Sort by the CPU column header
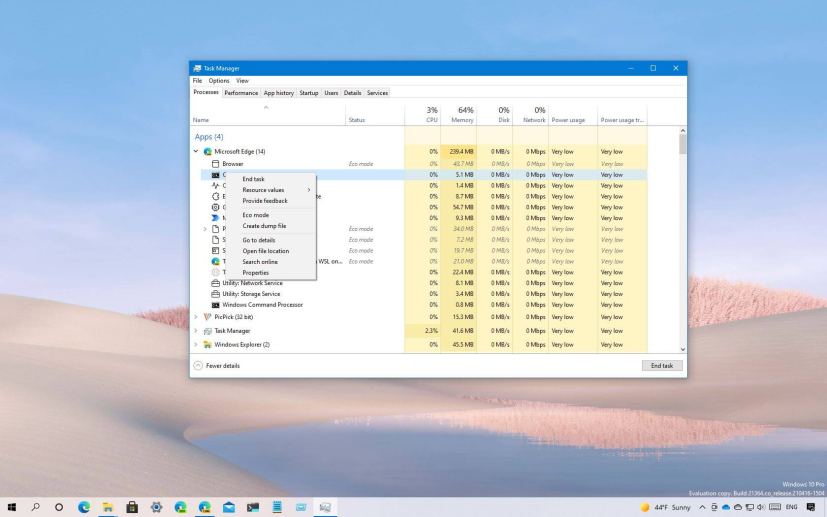 tap(422, 114)
